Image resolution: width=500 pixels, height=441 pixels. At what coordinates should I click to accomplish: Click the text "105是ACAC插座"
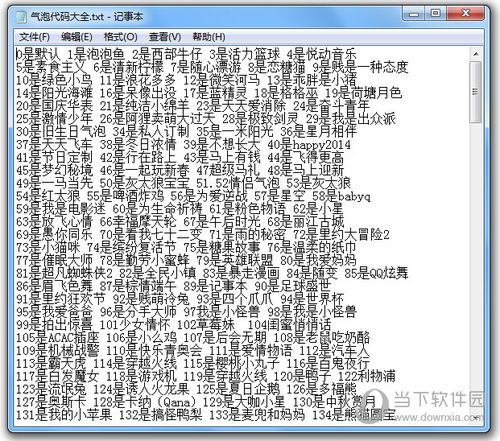pyautogui.click(x=58, y=338)
